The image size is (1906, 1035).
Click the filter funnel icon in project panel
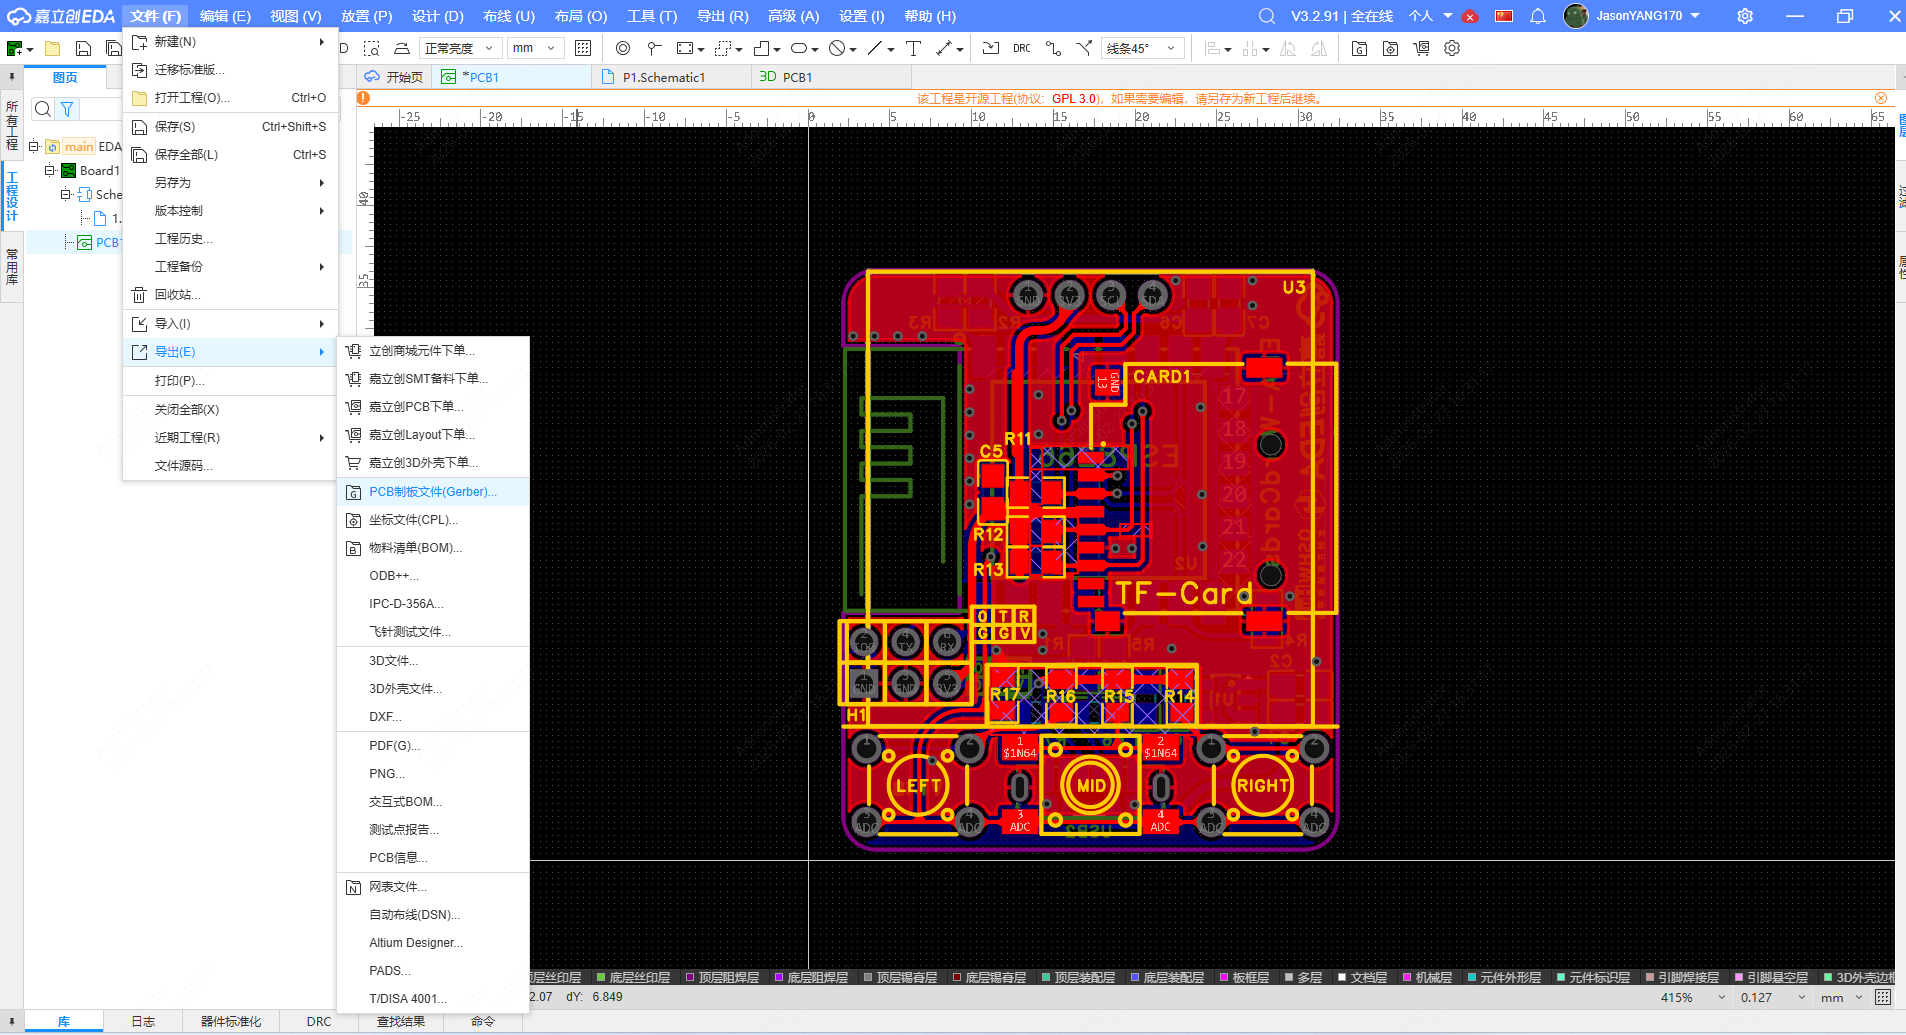[67, 109]
